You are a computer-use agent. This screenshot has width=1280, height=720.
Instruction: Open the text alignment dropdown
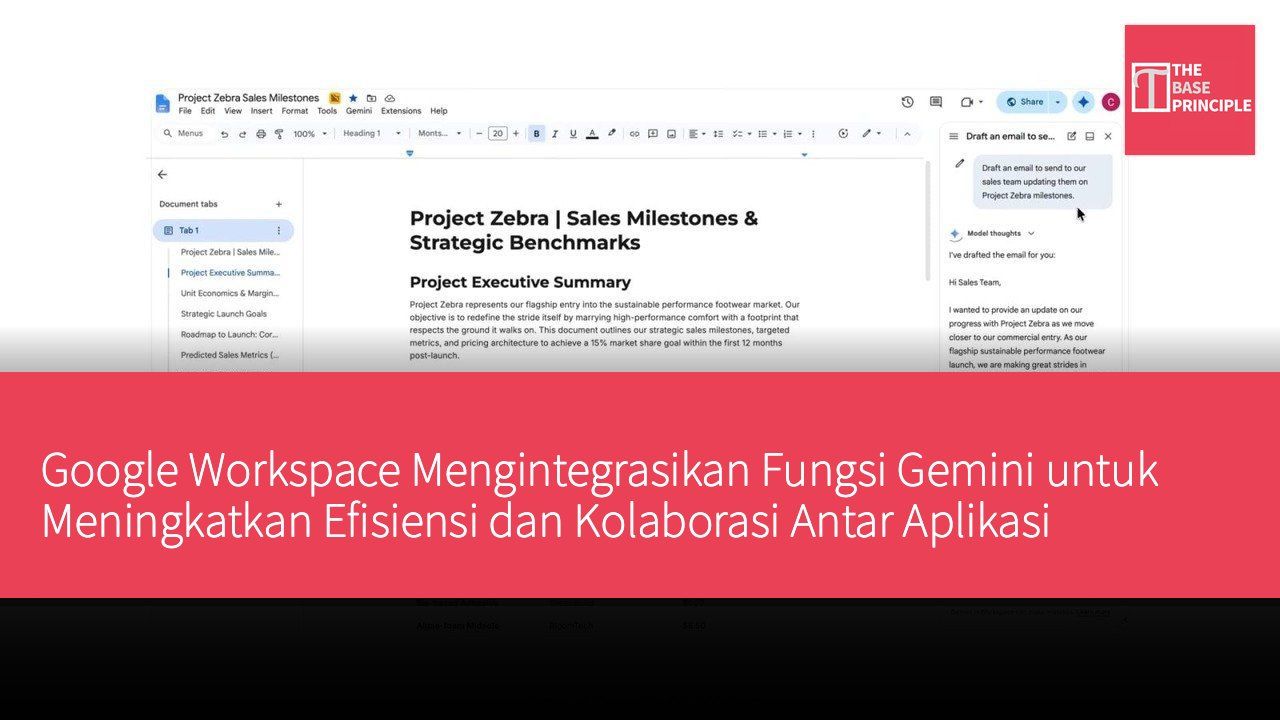pos(697,133)
